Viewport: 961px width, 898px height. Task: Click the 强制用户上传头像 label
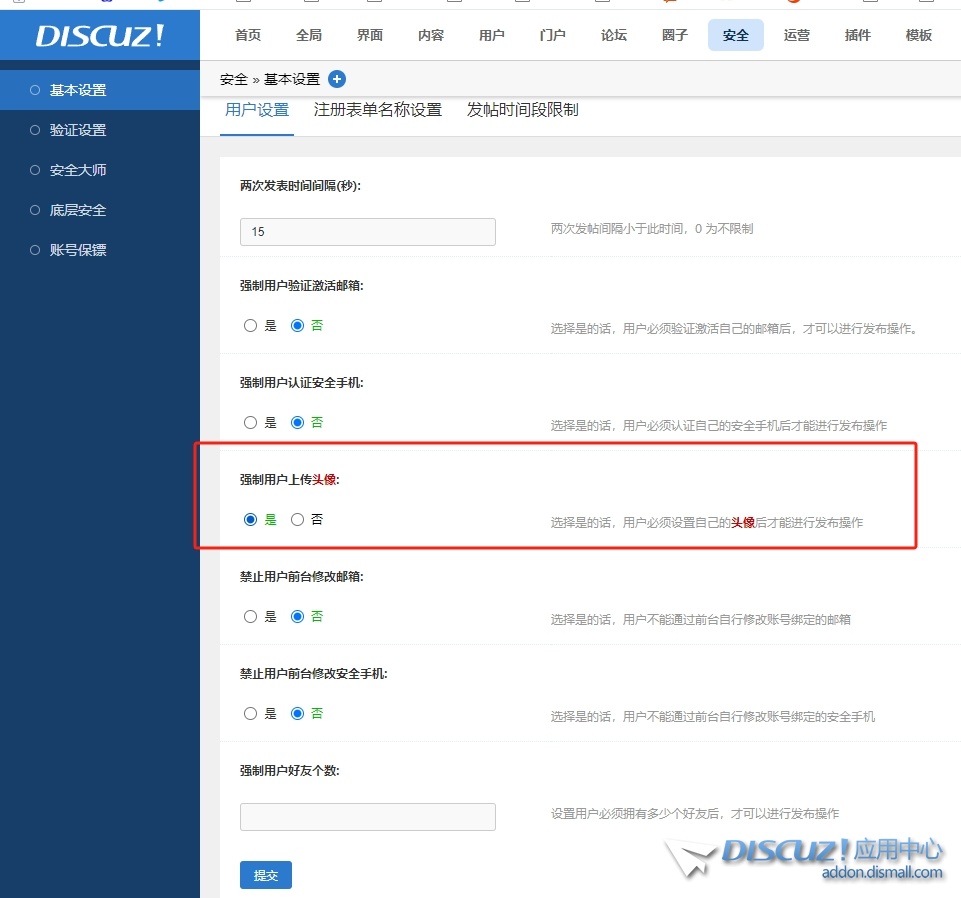click(289, 479)
